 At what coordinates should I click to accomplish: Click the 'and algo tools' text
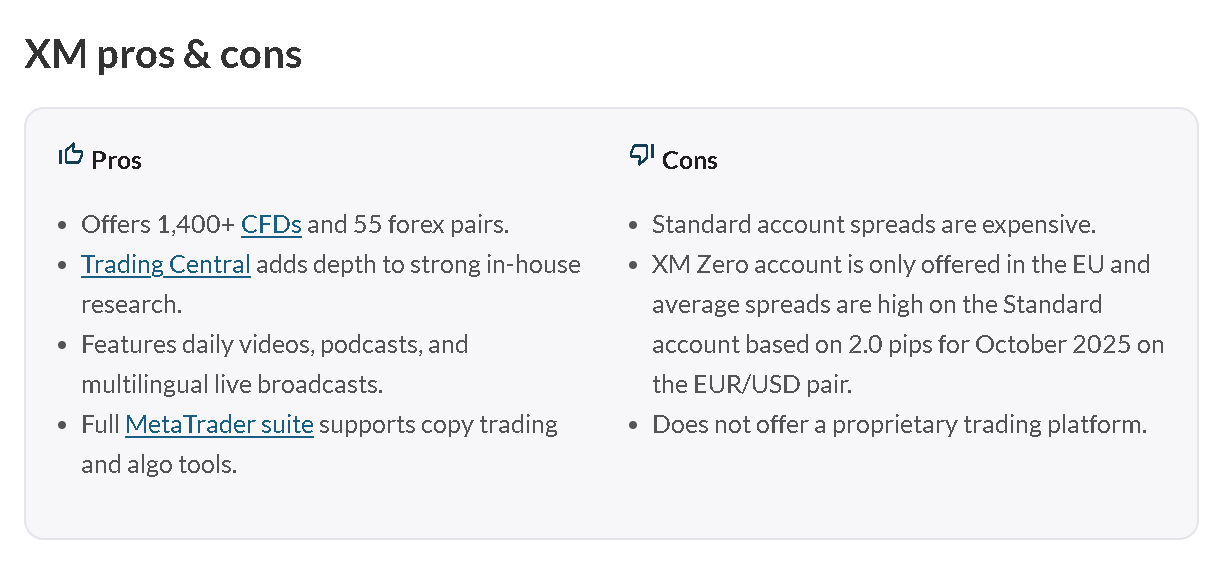[x=159, y=464]
